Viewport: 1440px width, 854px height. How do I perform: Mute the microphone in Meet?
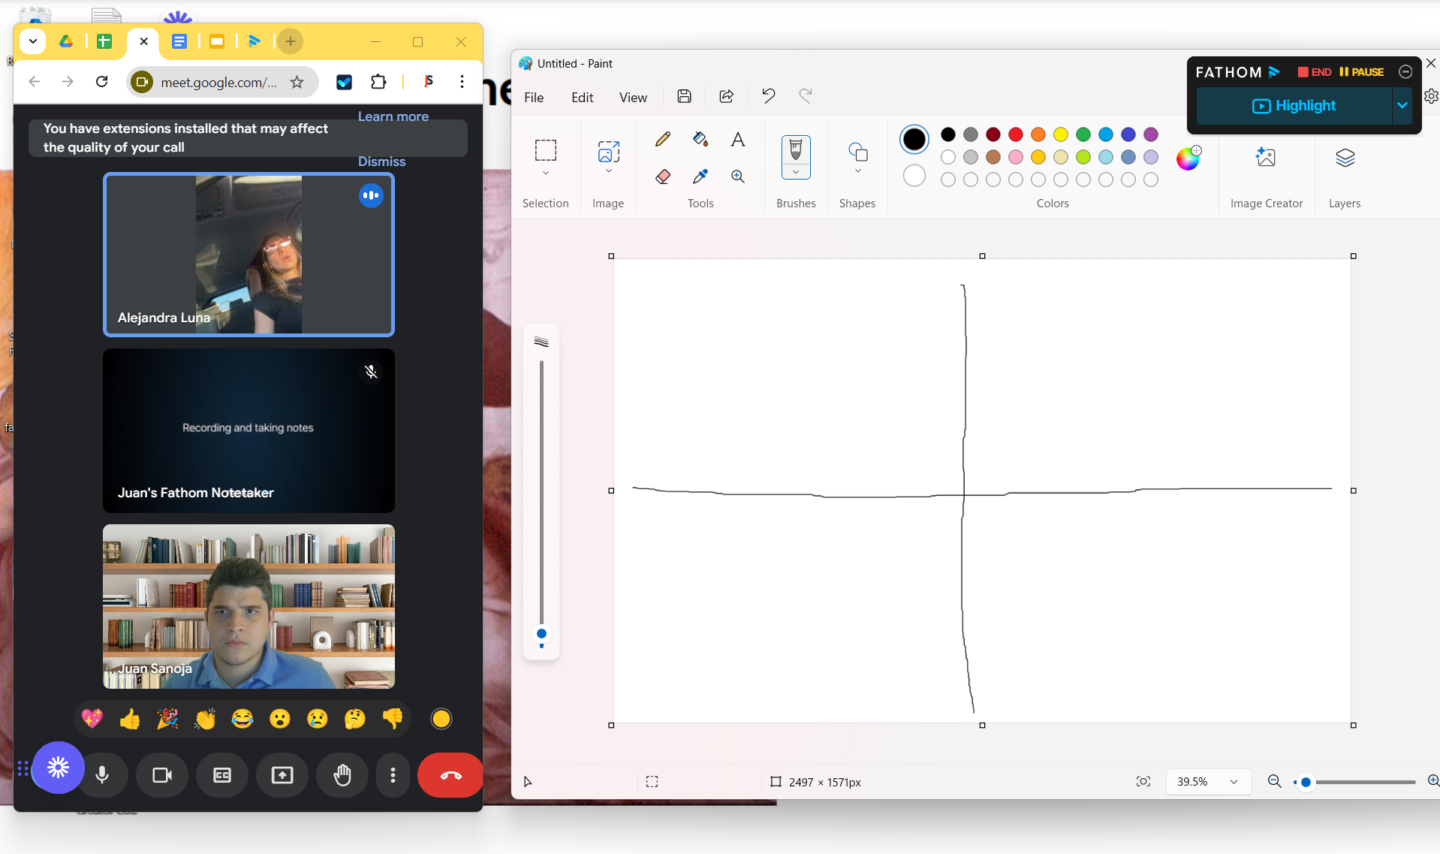102,776
